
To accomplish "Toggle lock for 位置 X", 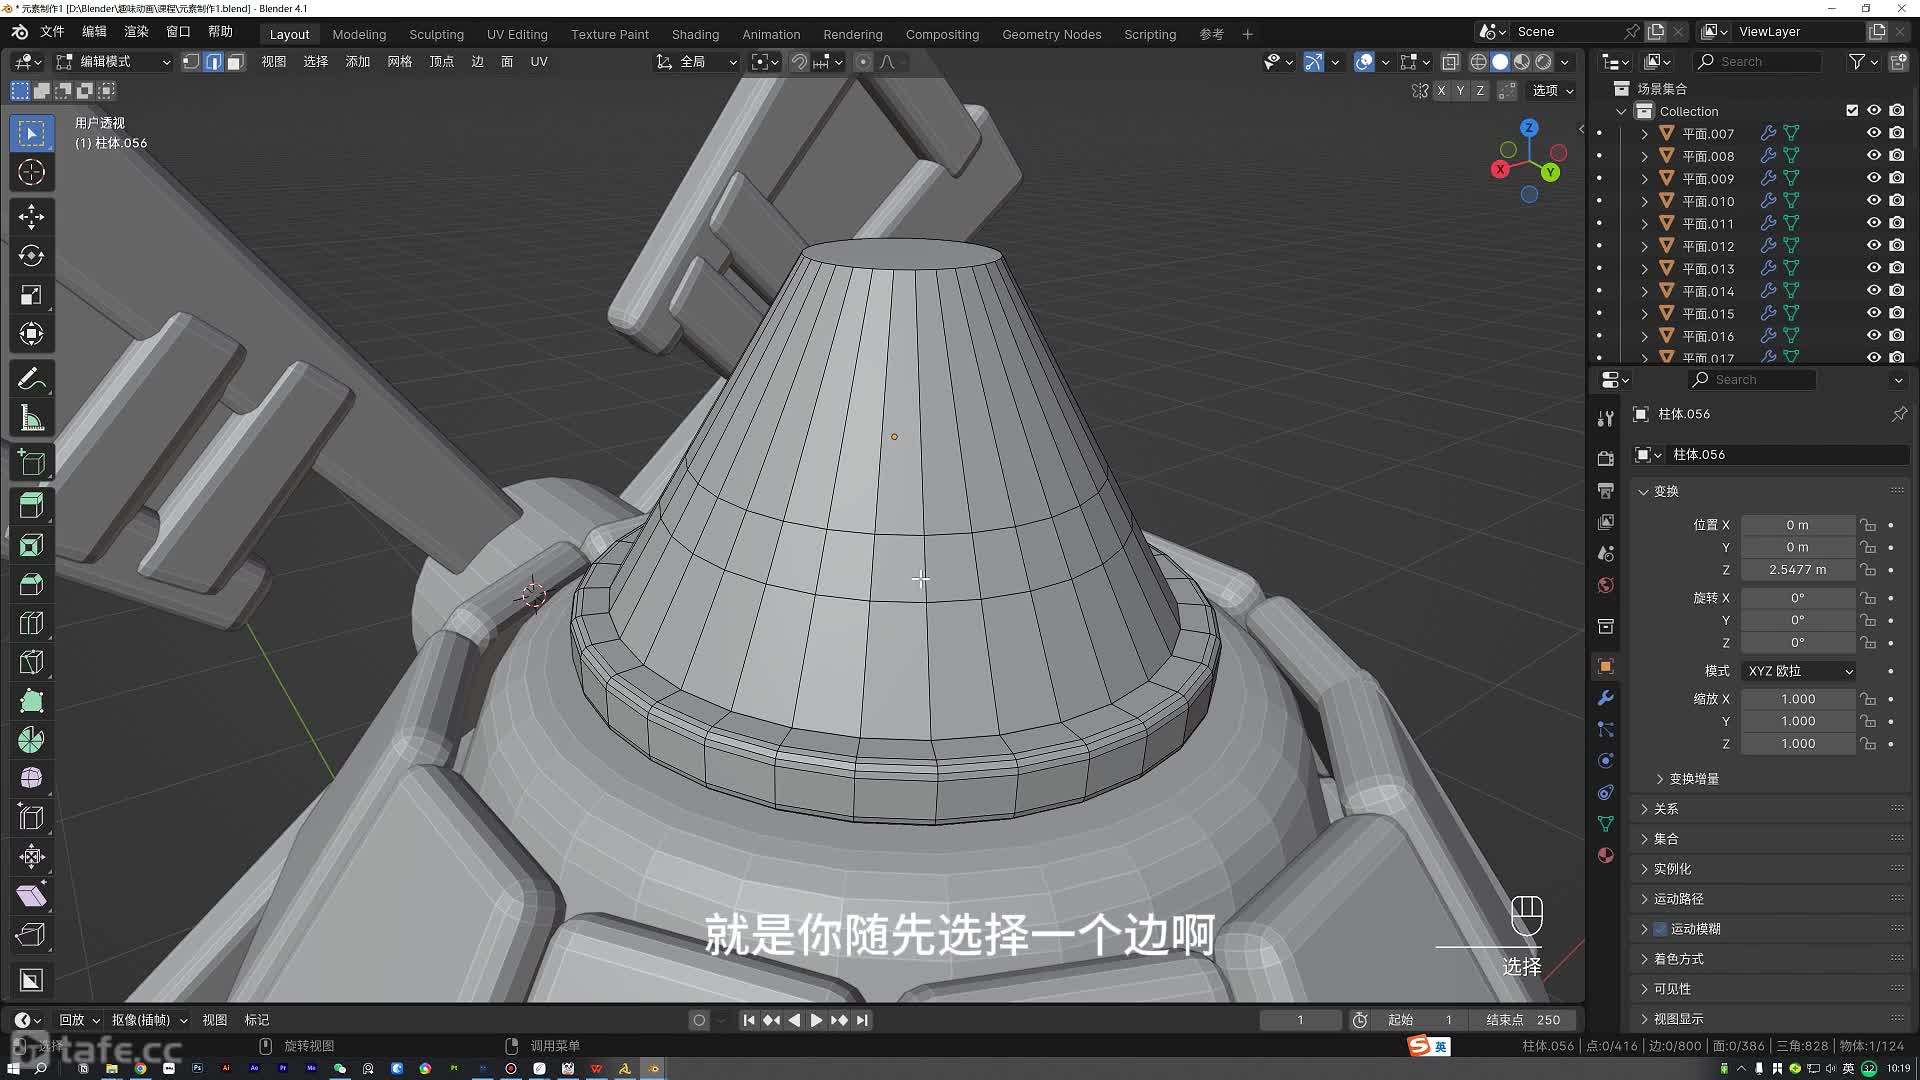I will (x=1867, y=525).
